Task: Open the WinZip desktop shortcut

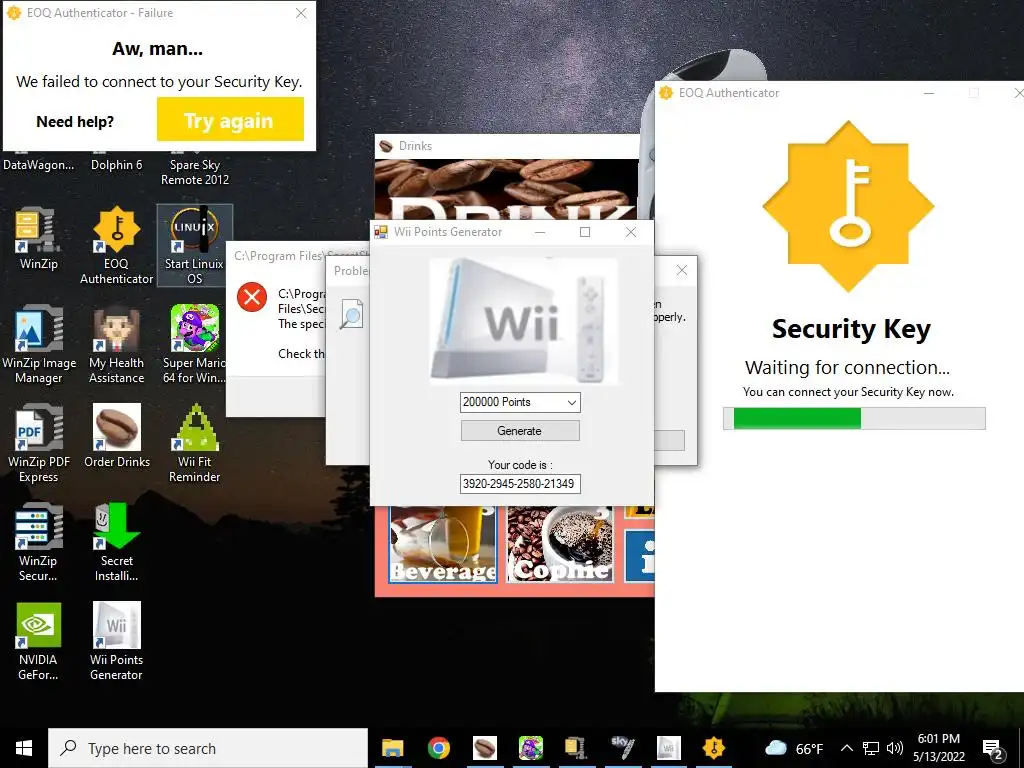Action: pos(38,238)
